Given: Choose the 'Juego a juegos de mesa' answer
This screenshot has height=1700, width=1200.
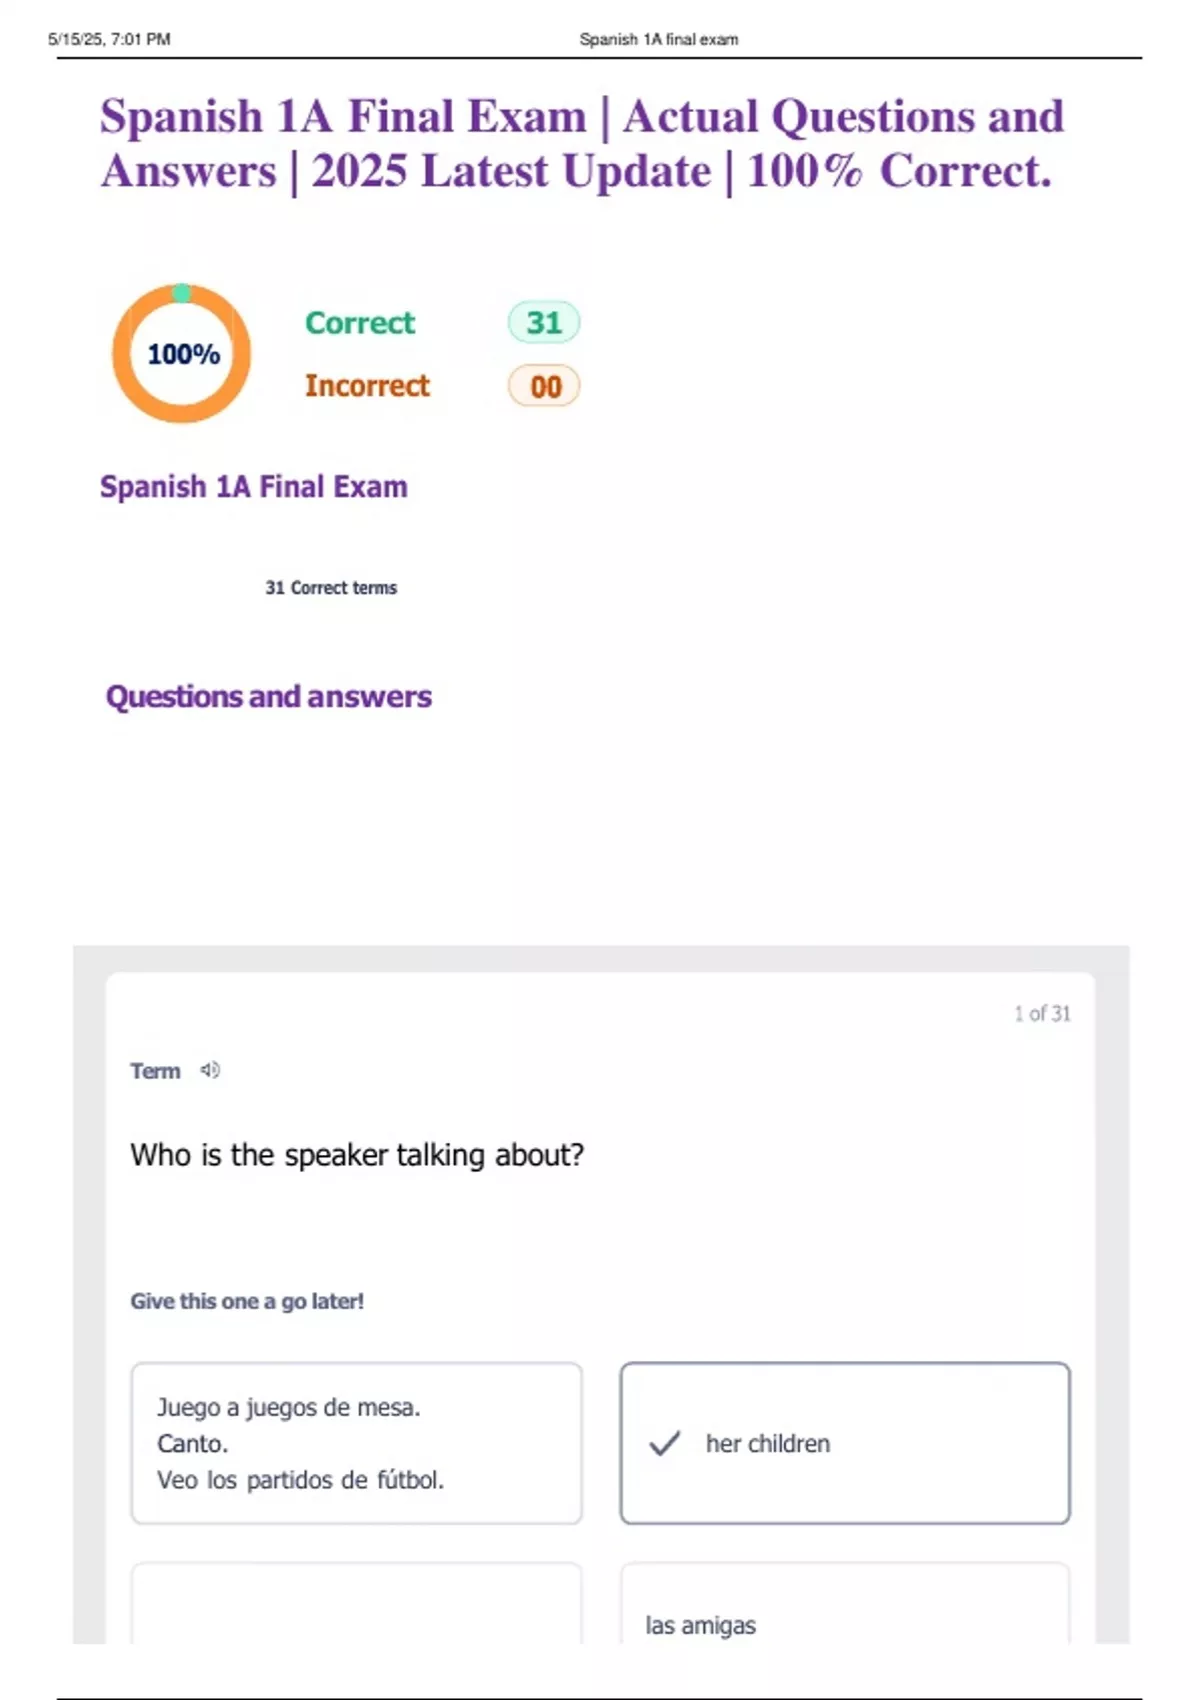Looking at the screenshot, I should coord(356,1443).
